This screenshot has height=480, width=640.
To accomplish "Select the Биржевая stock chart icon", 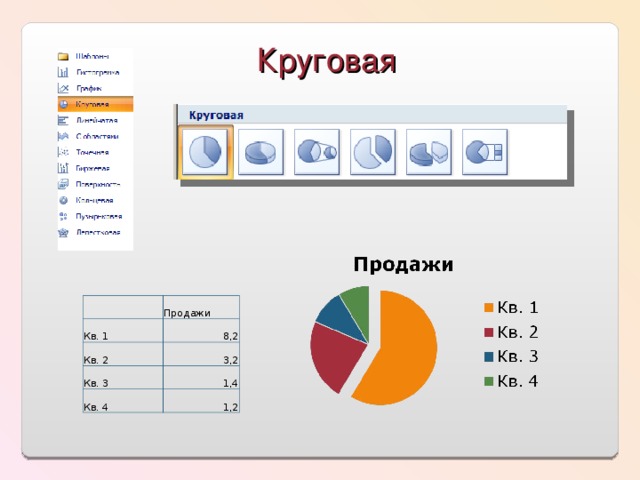I will click(x=63, y=168).
